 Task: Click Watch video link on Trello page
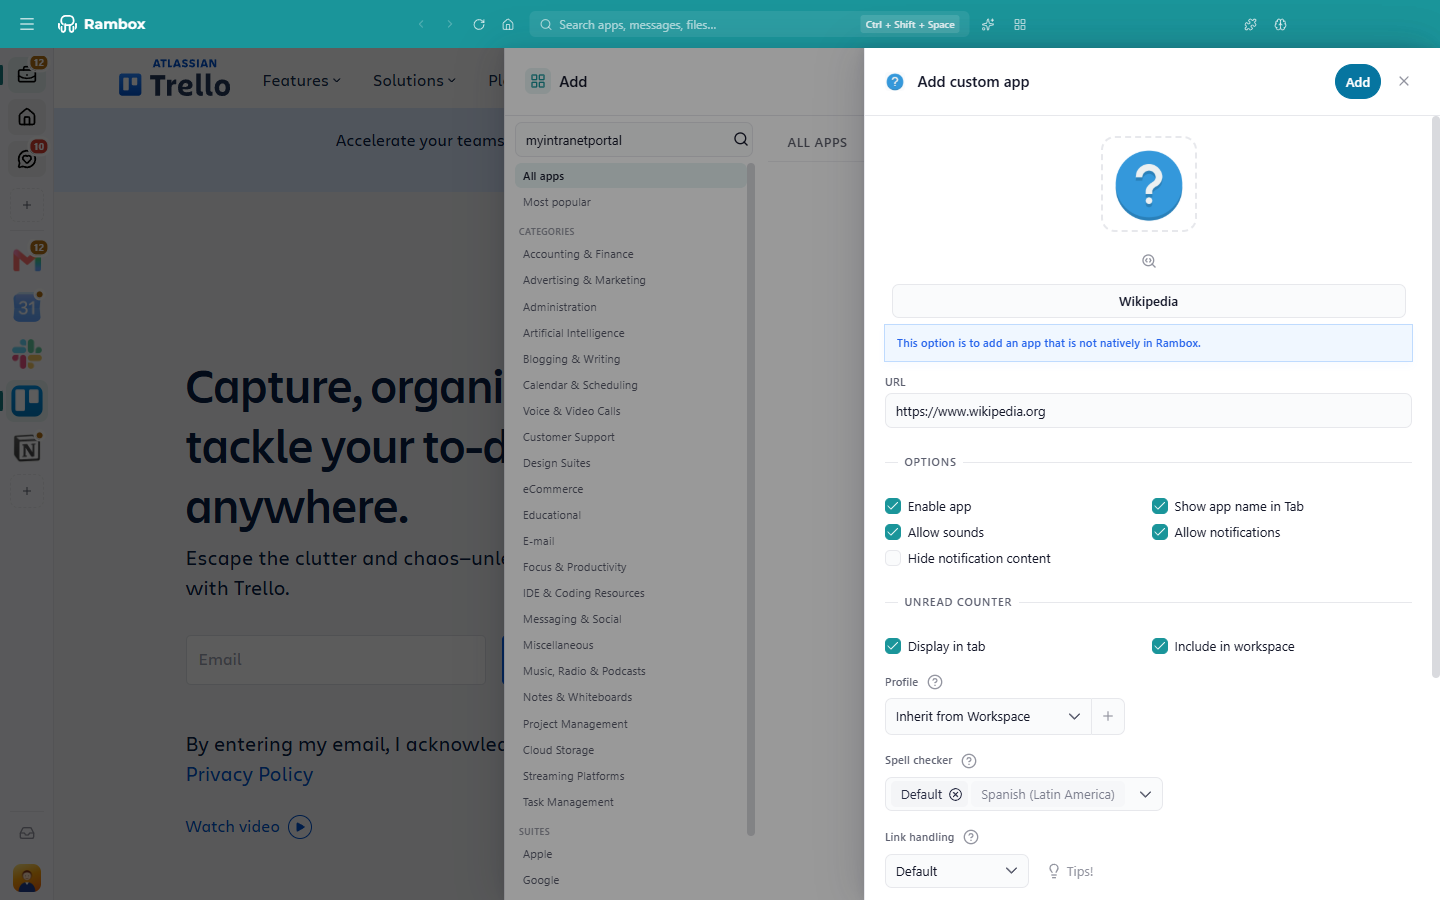point(249,827)
